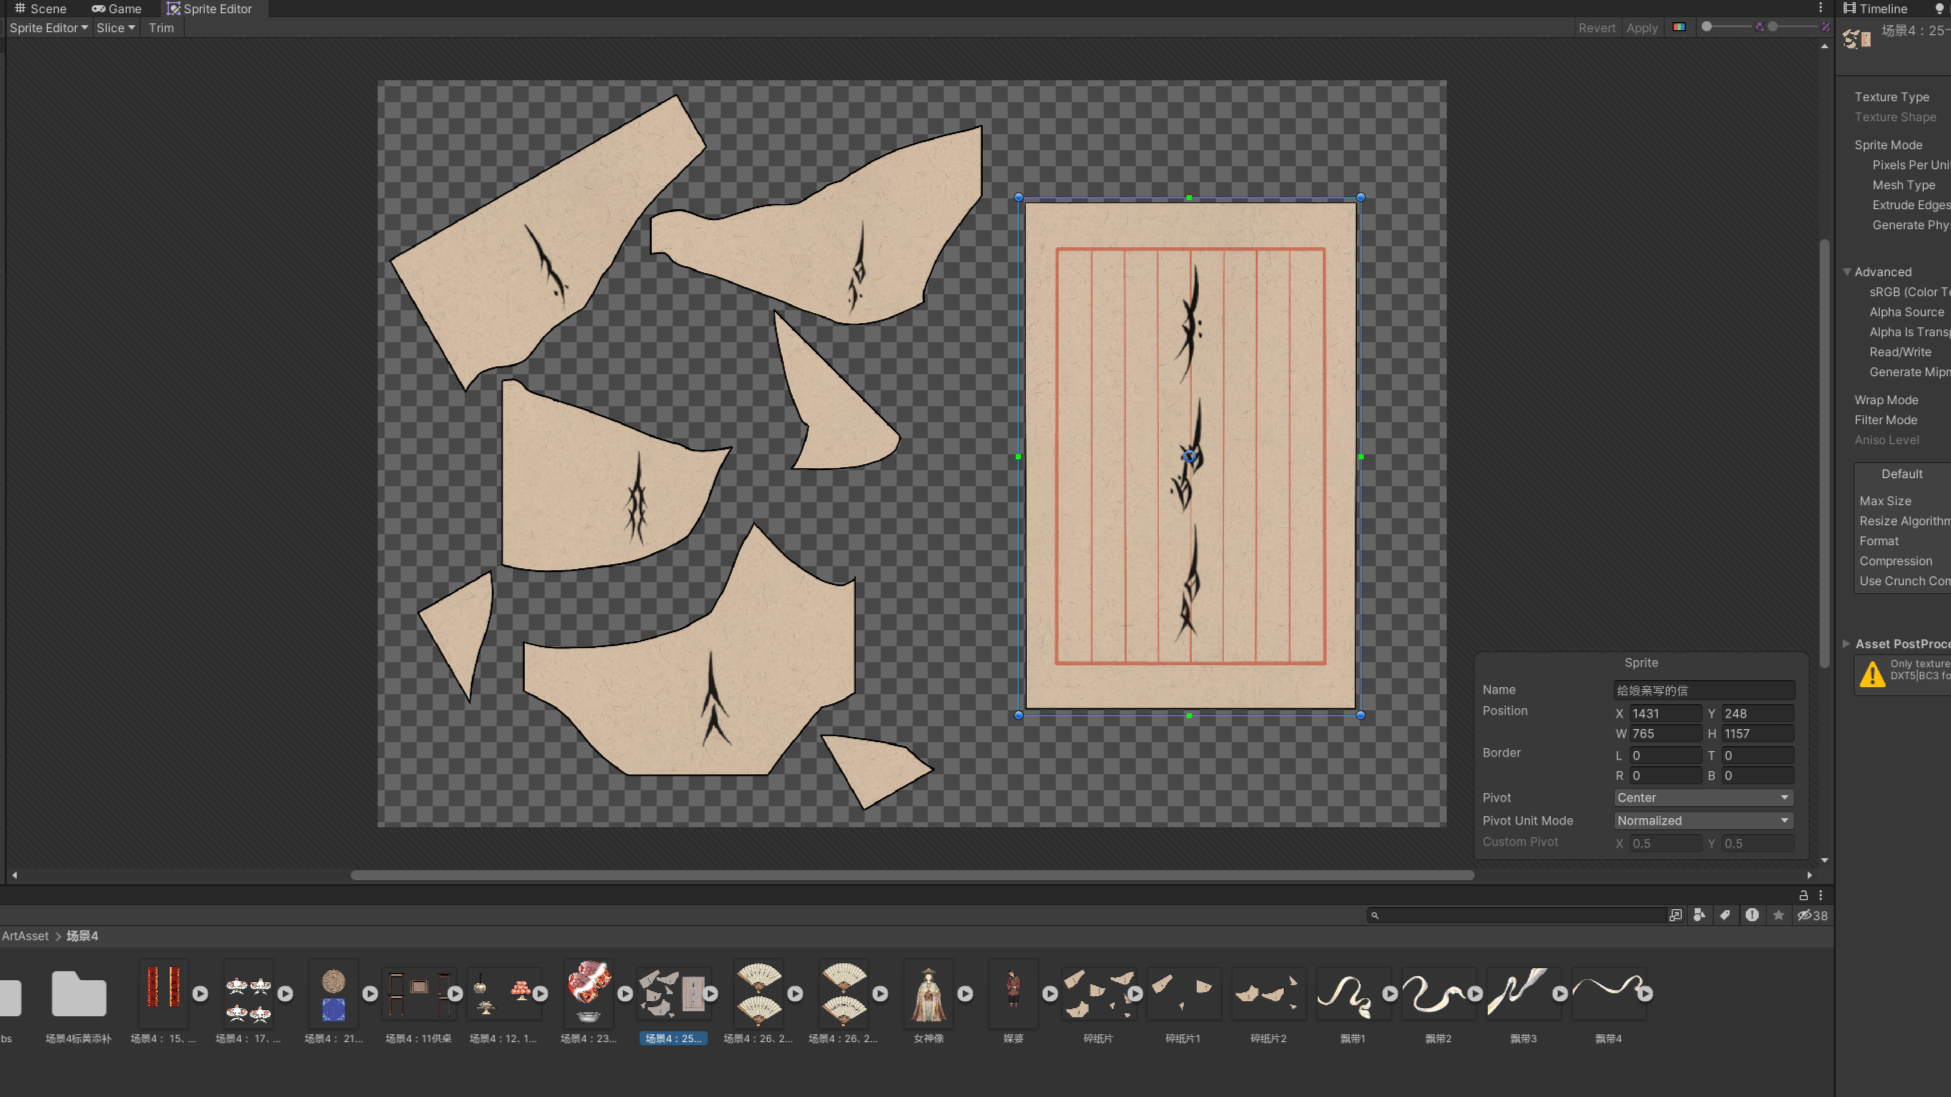The width and height of the screenshot is (1951, 1097).
Task: Switch to the Game tab
Action: (116, 8)
